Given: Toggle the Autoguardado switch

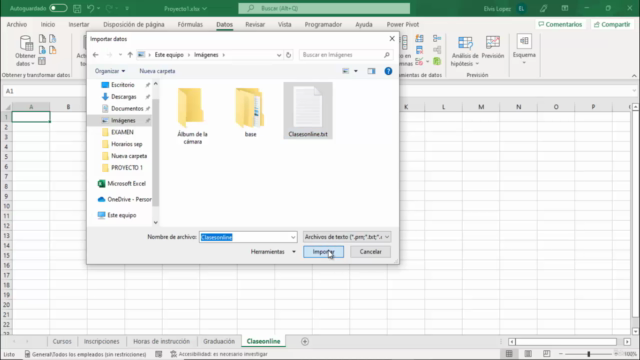Looking at the screenshot, I should pos(58,8).
